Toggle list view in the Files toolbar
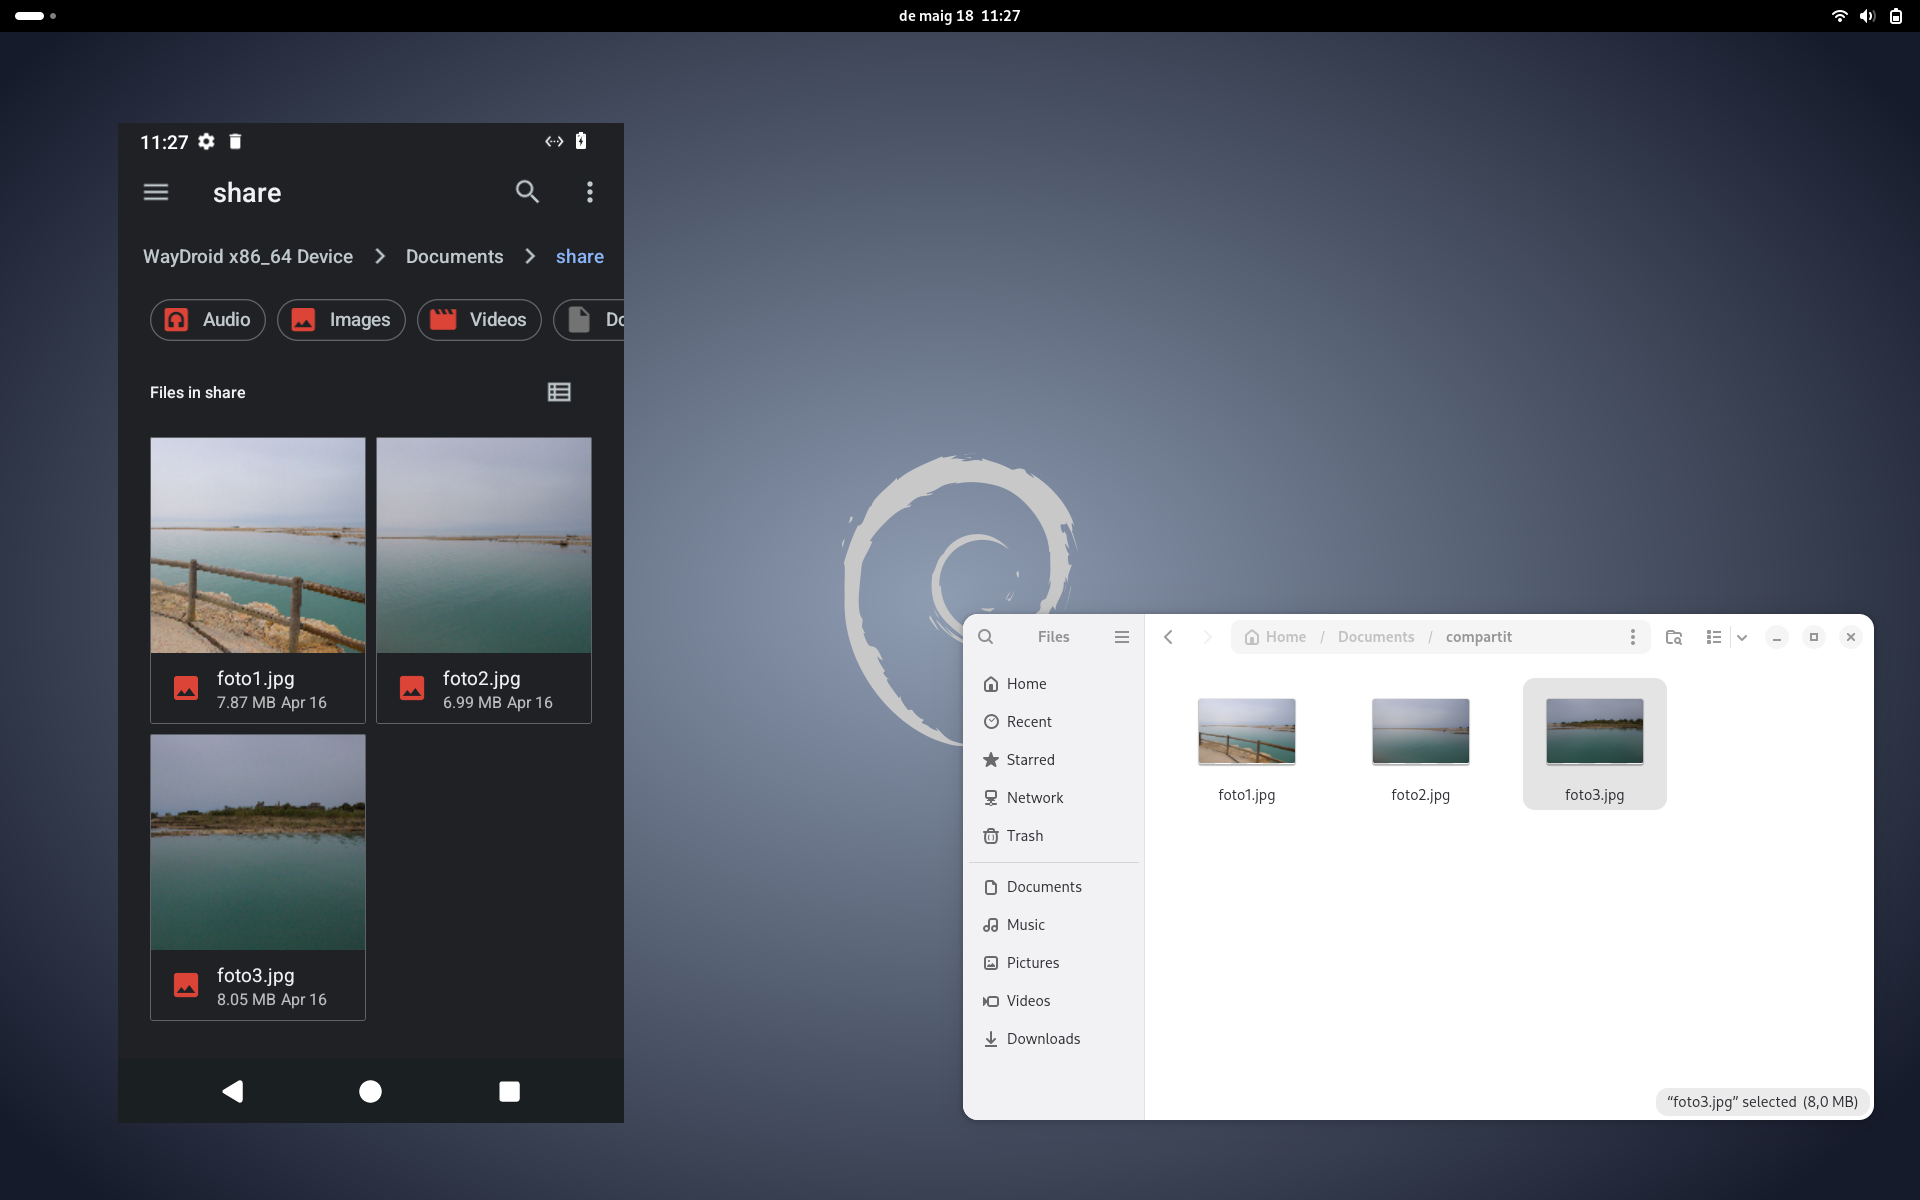This screenshot has width=1920, height=1200. [x=1714, y=637]
